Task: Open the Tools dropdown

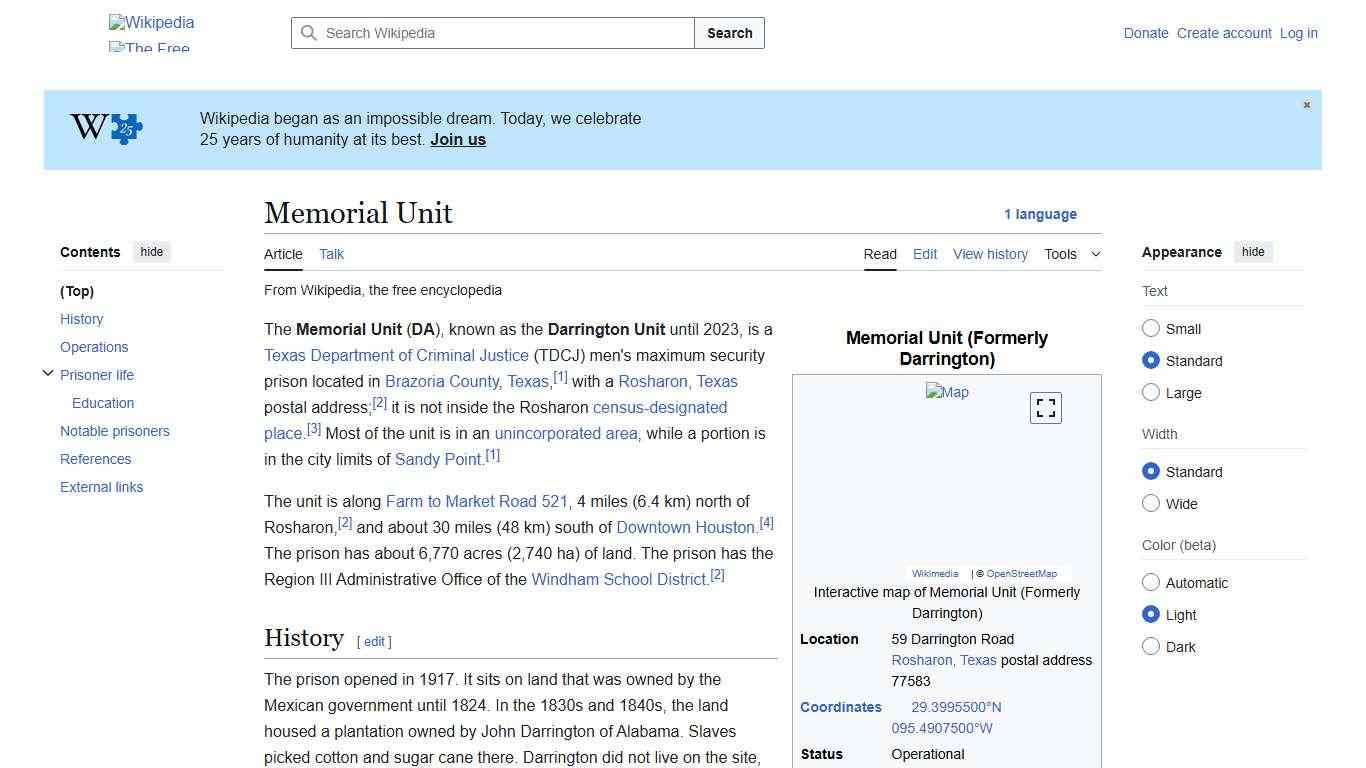Action: (x=1072, y=254)
